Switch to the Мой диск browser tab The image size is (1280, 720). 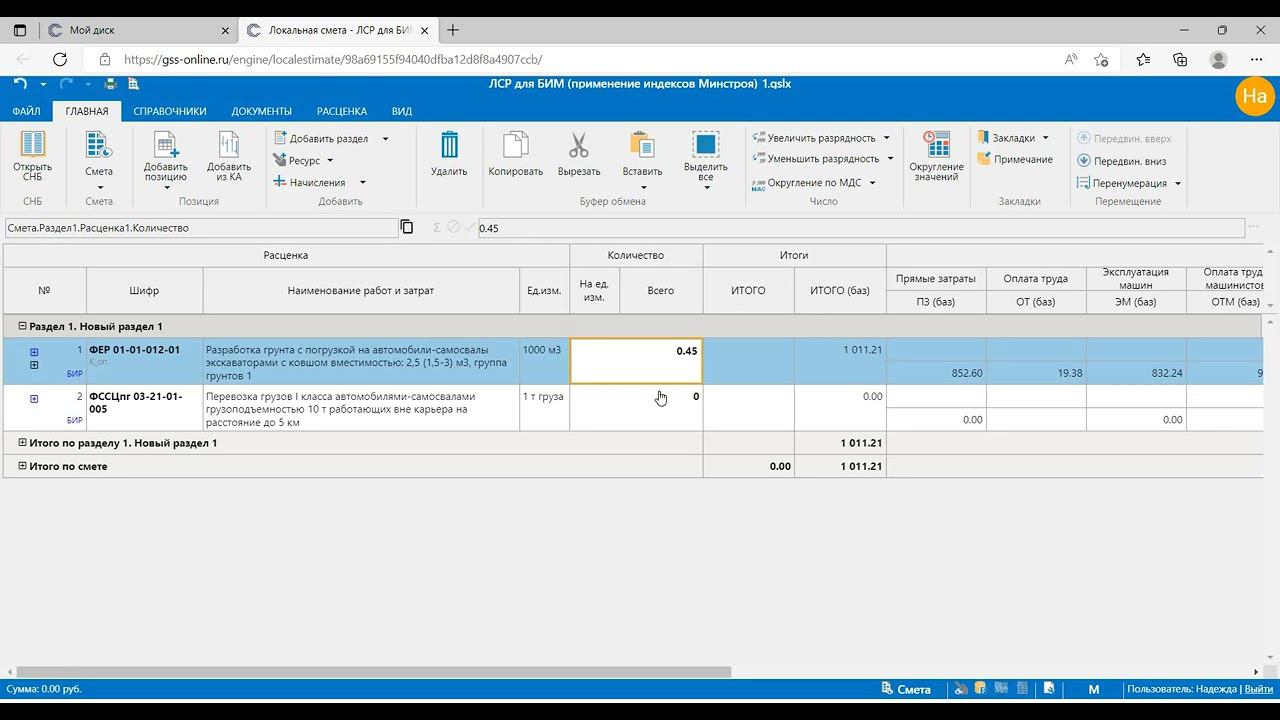tap(139, 30)
